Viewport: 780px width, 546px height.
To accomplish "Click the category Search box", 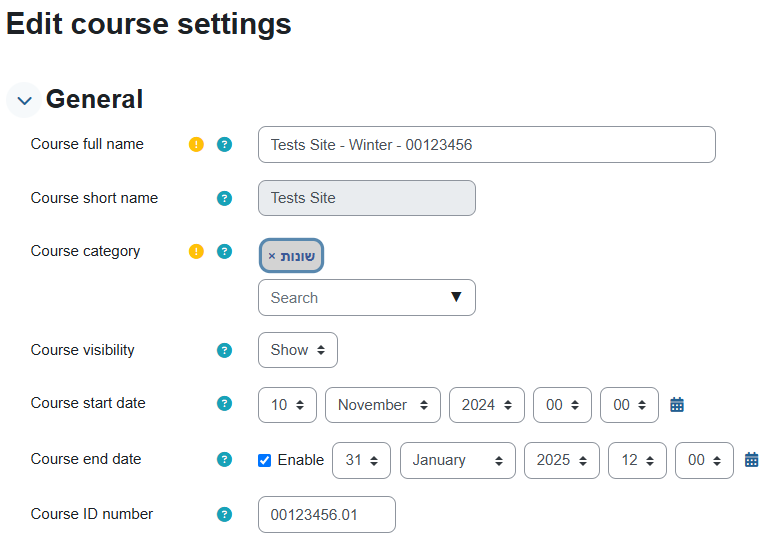I will coord(367,297).
